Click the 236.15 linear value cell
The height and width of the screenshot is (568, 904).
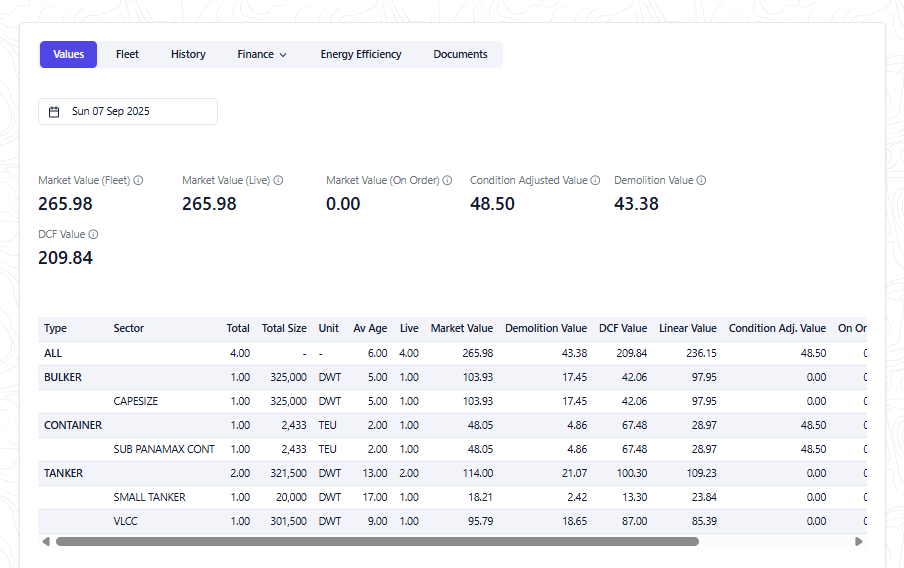click(701, 353)
